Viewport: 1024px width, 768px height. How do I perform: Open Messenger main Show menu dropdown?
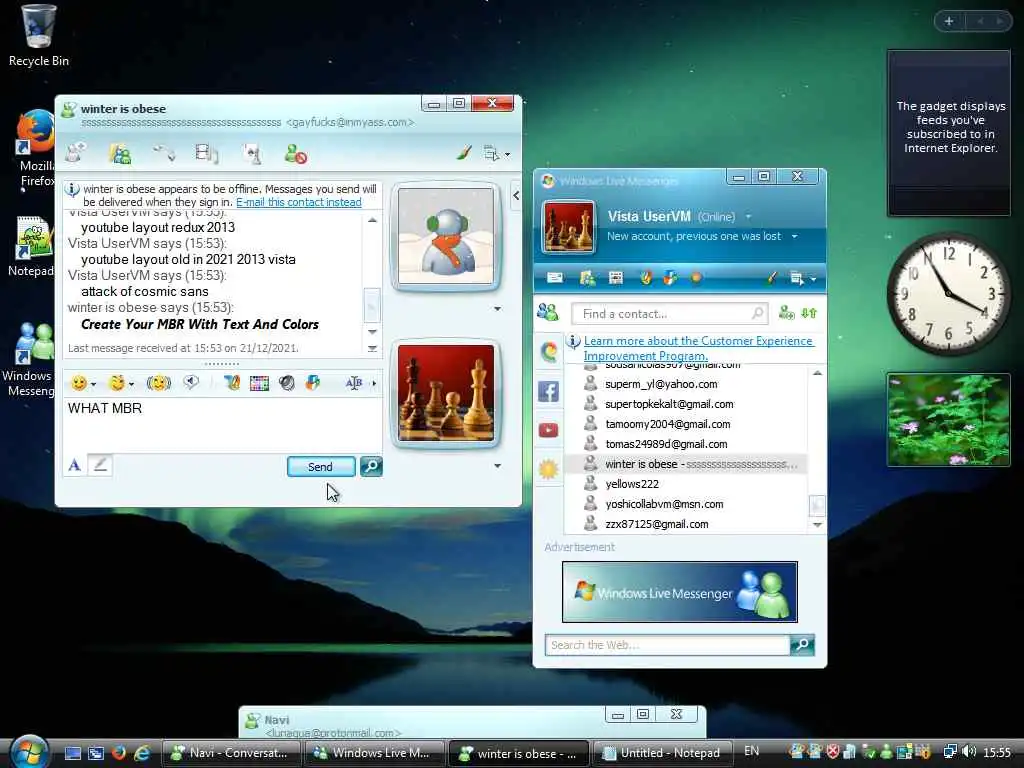point(803,279)
